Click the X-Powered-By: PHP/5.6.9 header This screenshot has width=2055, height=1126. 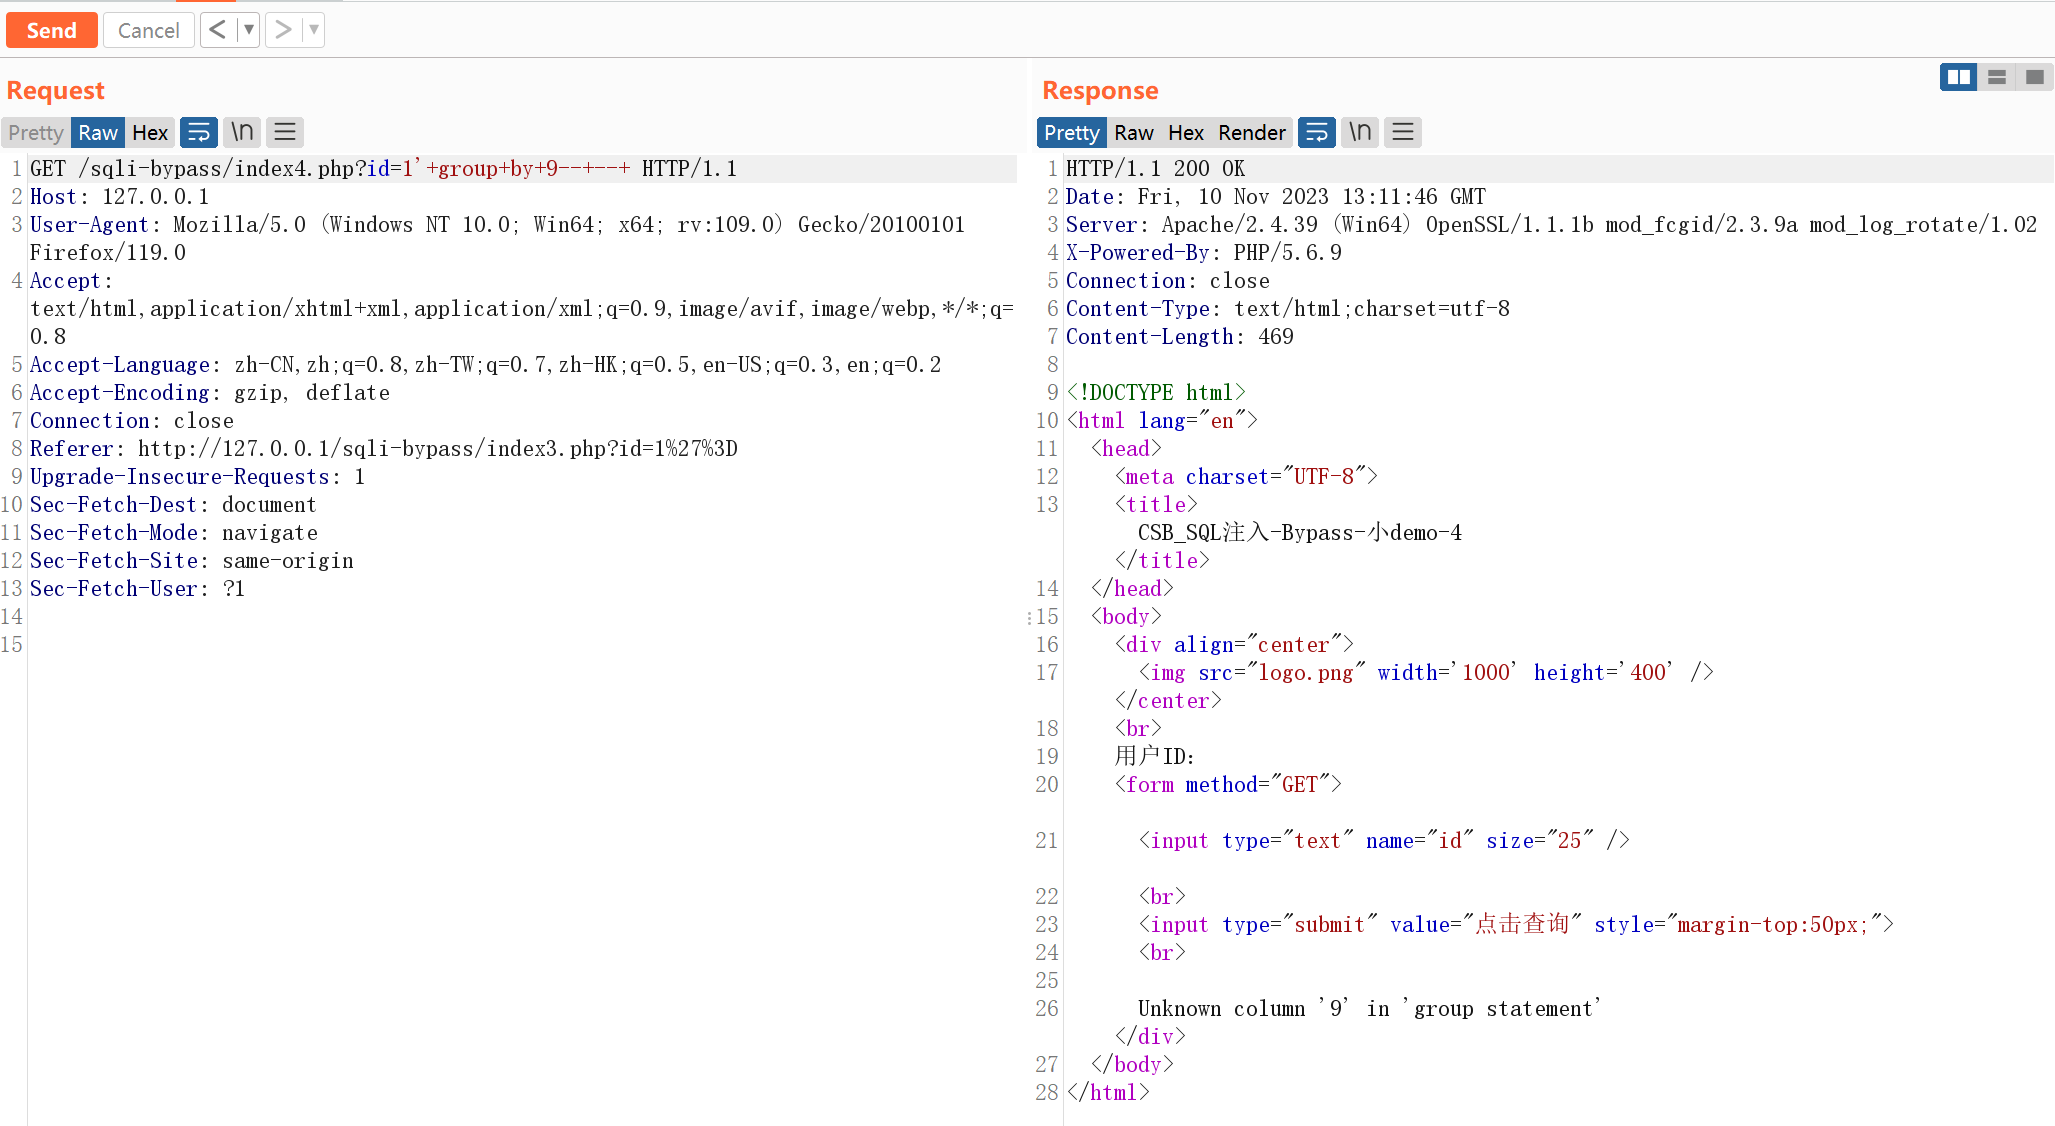(x=1203, y=252)
